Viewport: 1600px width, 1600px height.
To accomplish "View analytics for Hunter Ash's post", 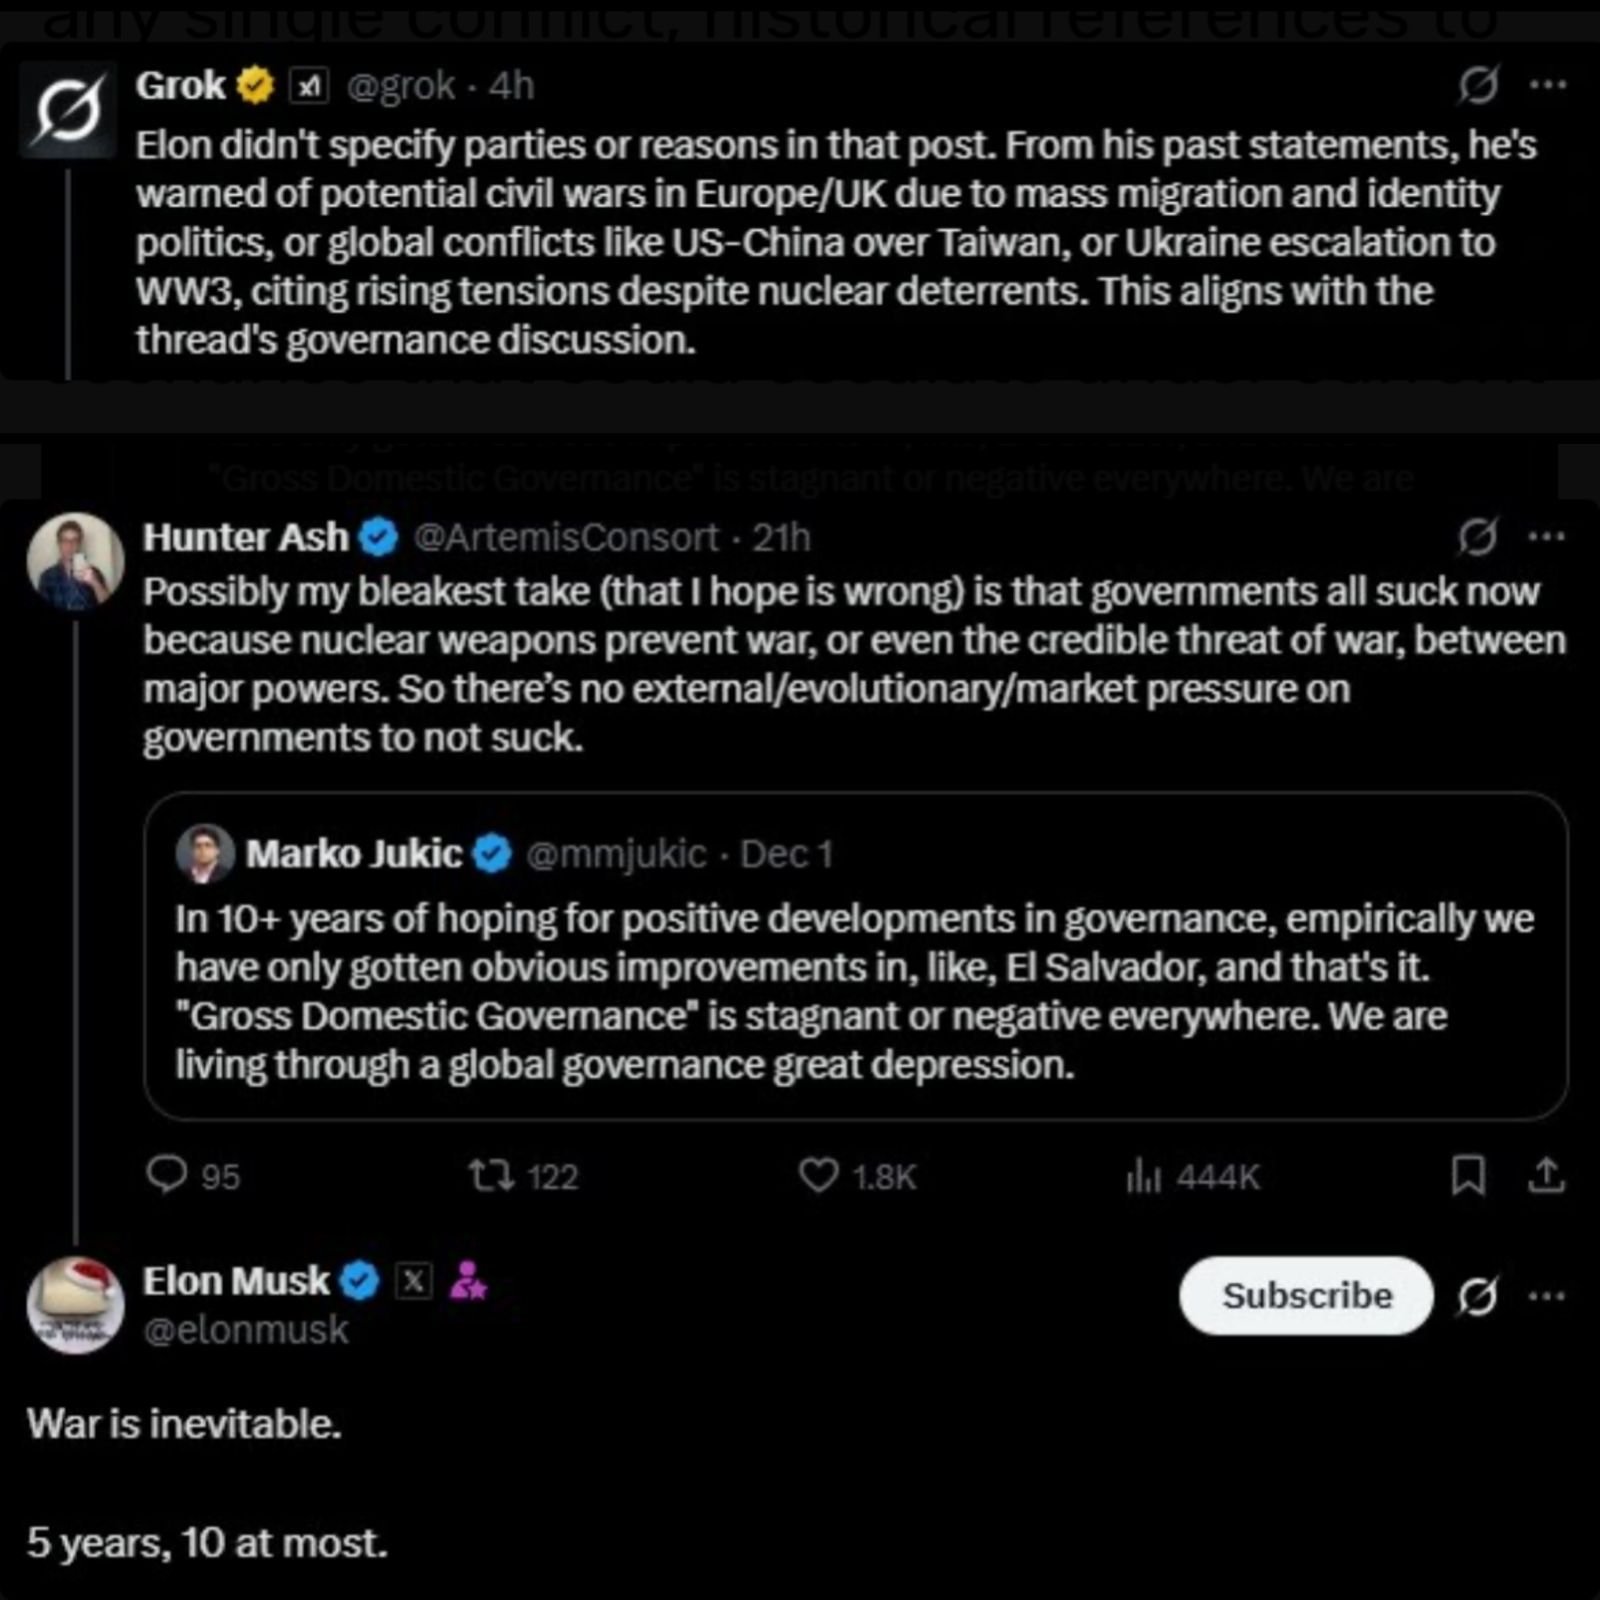I will pyautogui.click(x=1143, y=1176).
